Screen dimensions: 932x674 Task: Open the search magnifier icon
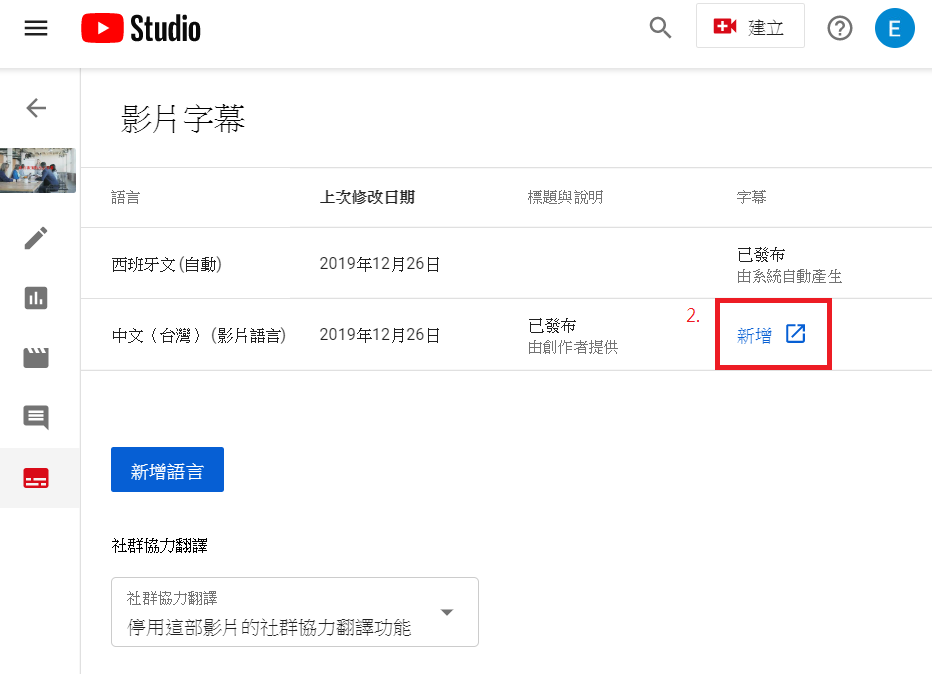660,27
